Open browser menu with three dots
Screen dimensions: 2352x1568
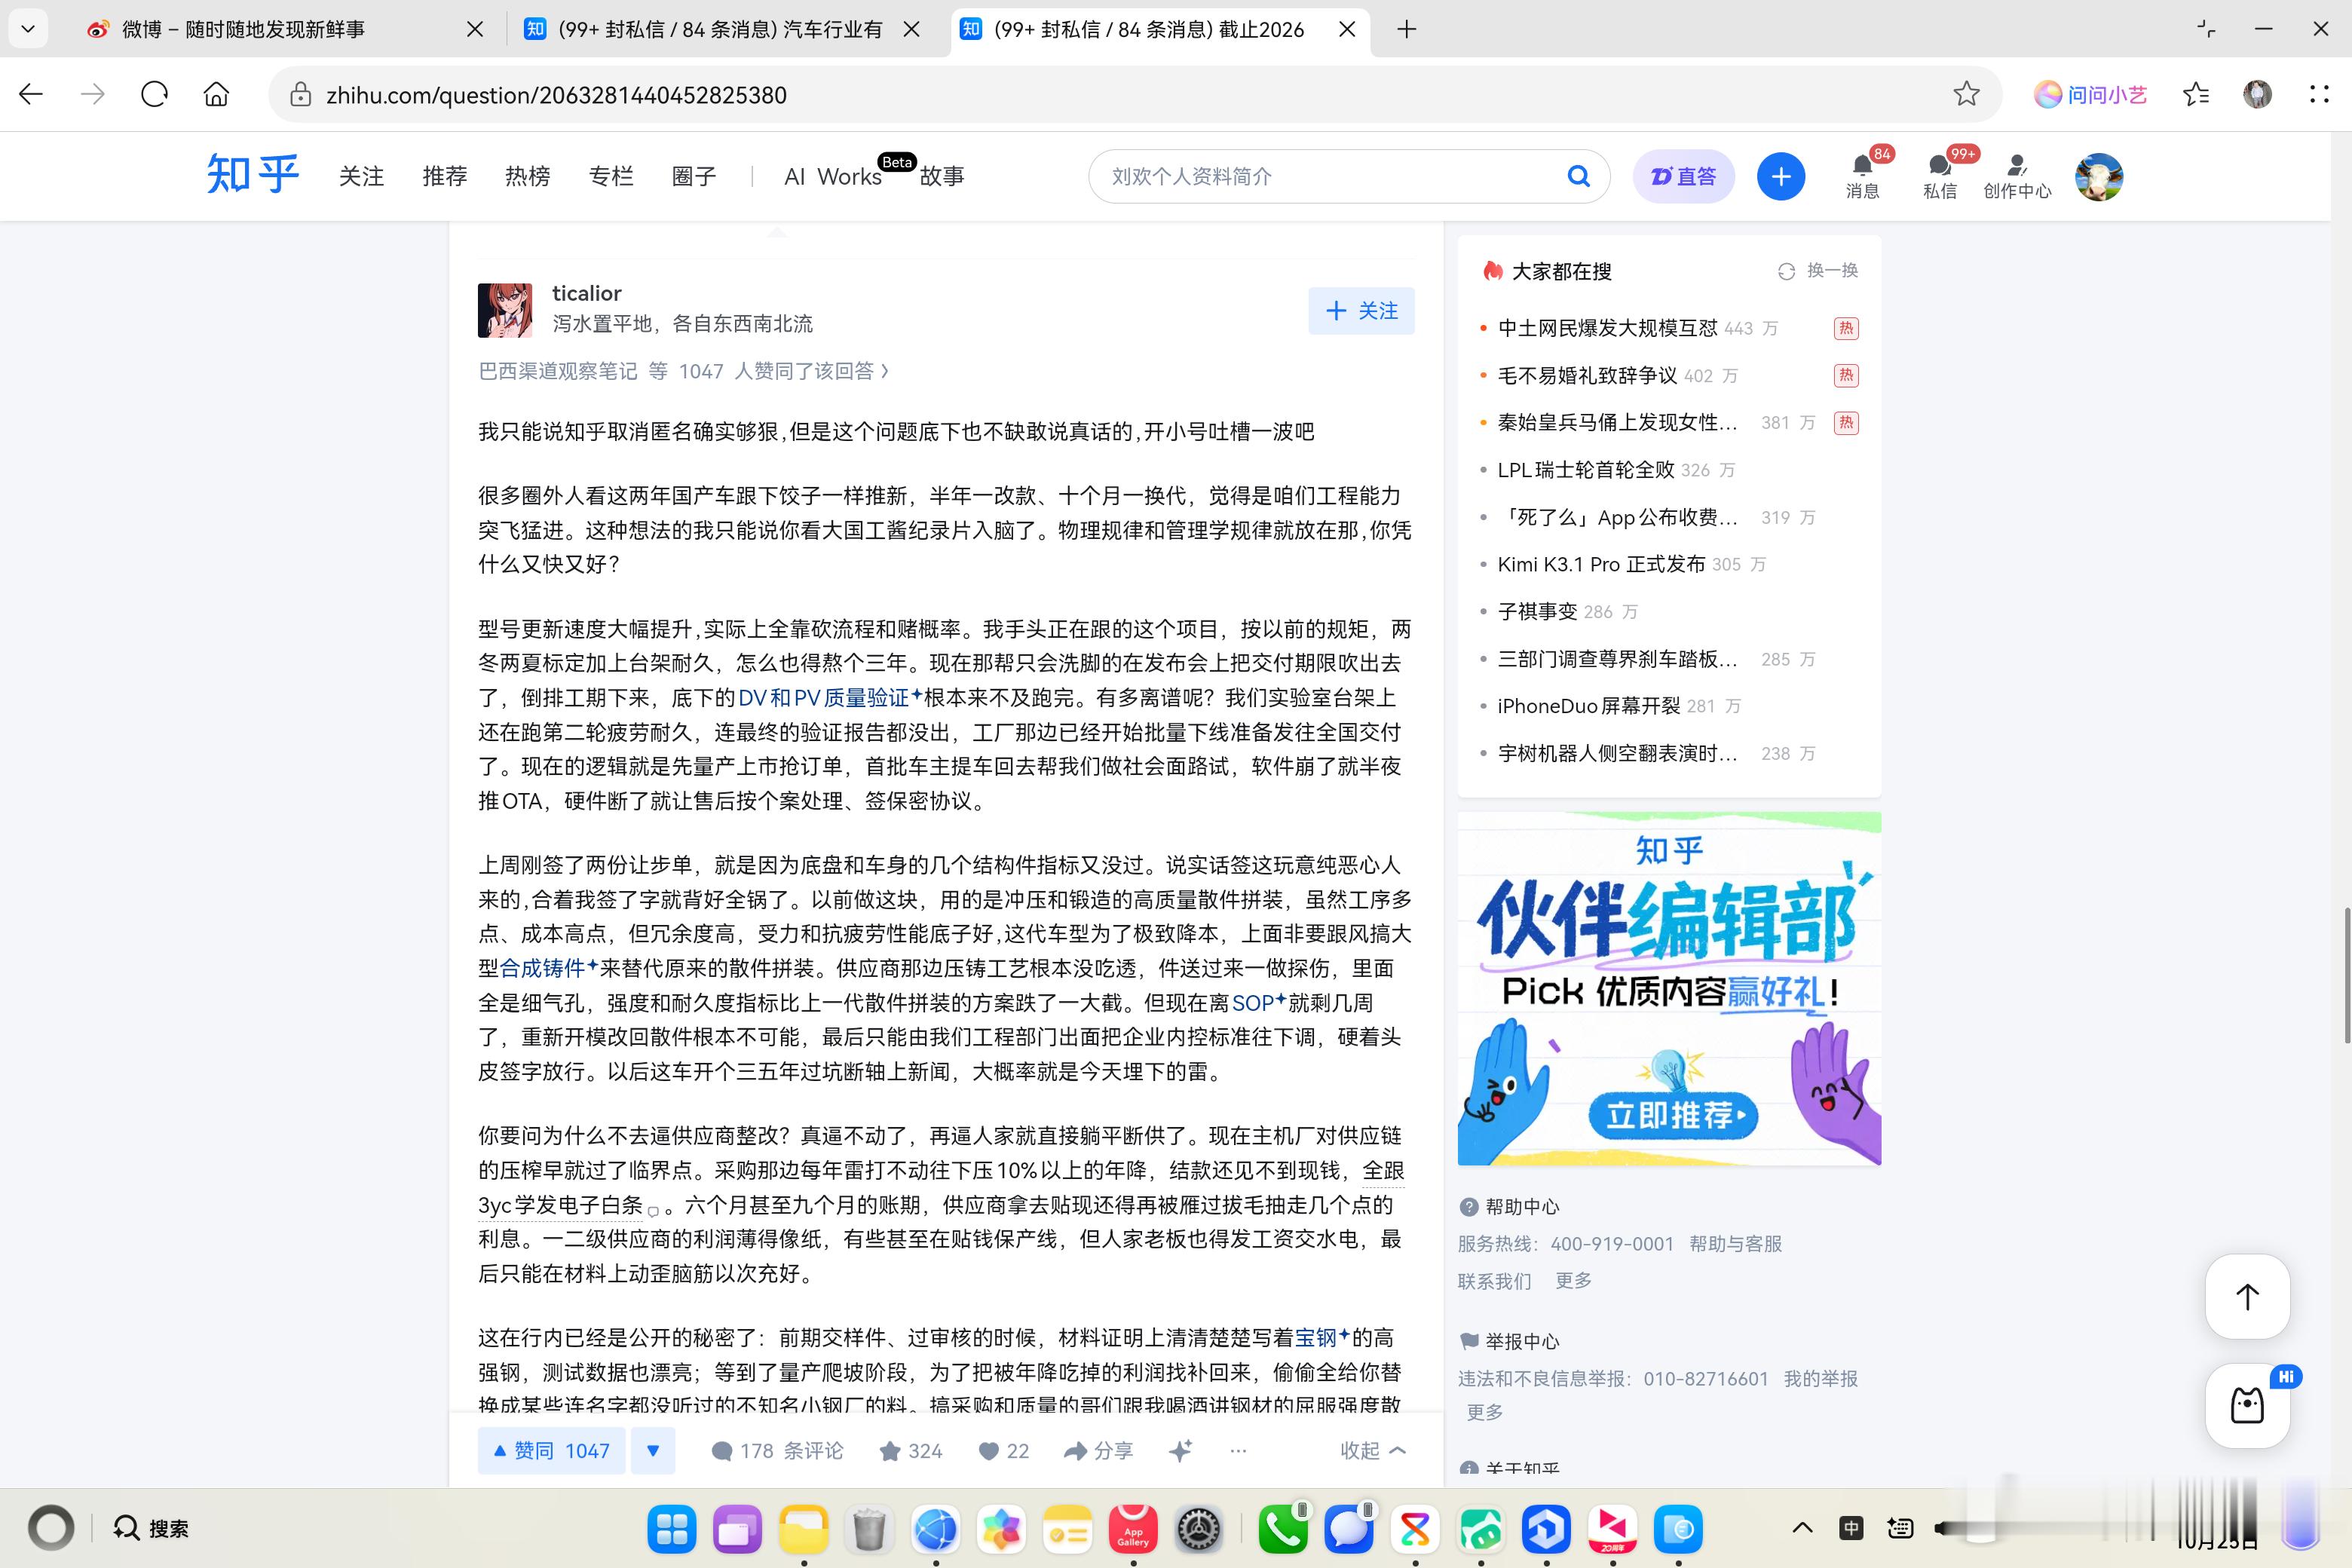pyautogui.click(x=2319, y=94)
